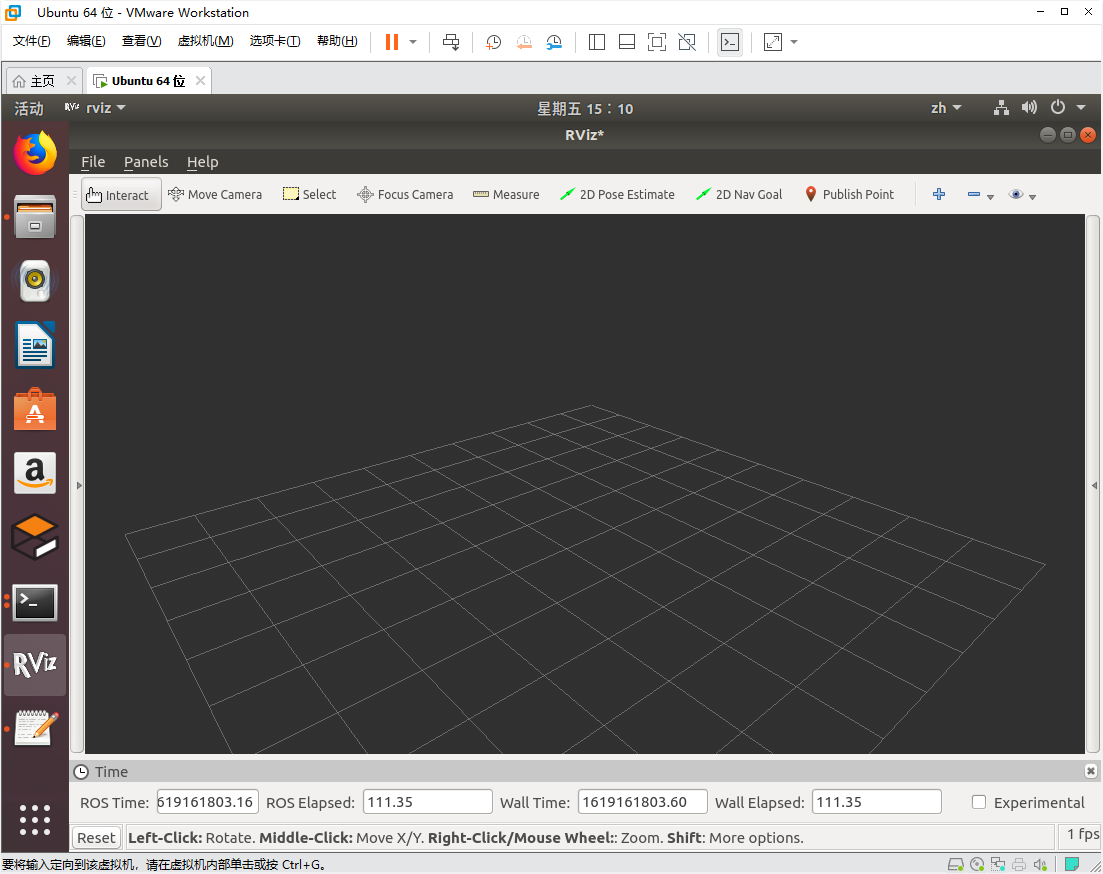Image resolution: width=1103 pixels, height=874 pixels.
Task: Click the VMware 帮助(H) menu
Action: [x=337, y=41]
